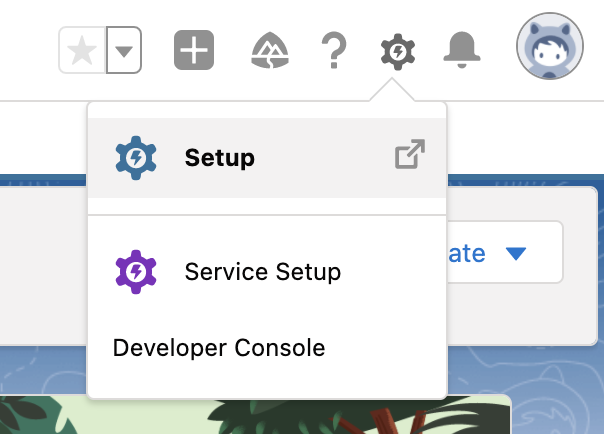Image resolution: width=604 pixels, height=434 pixels.
Task: Click the Favorites star icon
Action: pos(82,50)
